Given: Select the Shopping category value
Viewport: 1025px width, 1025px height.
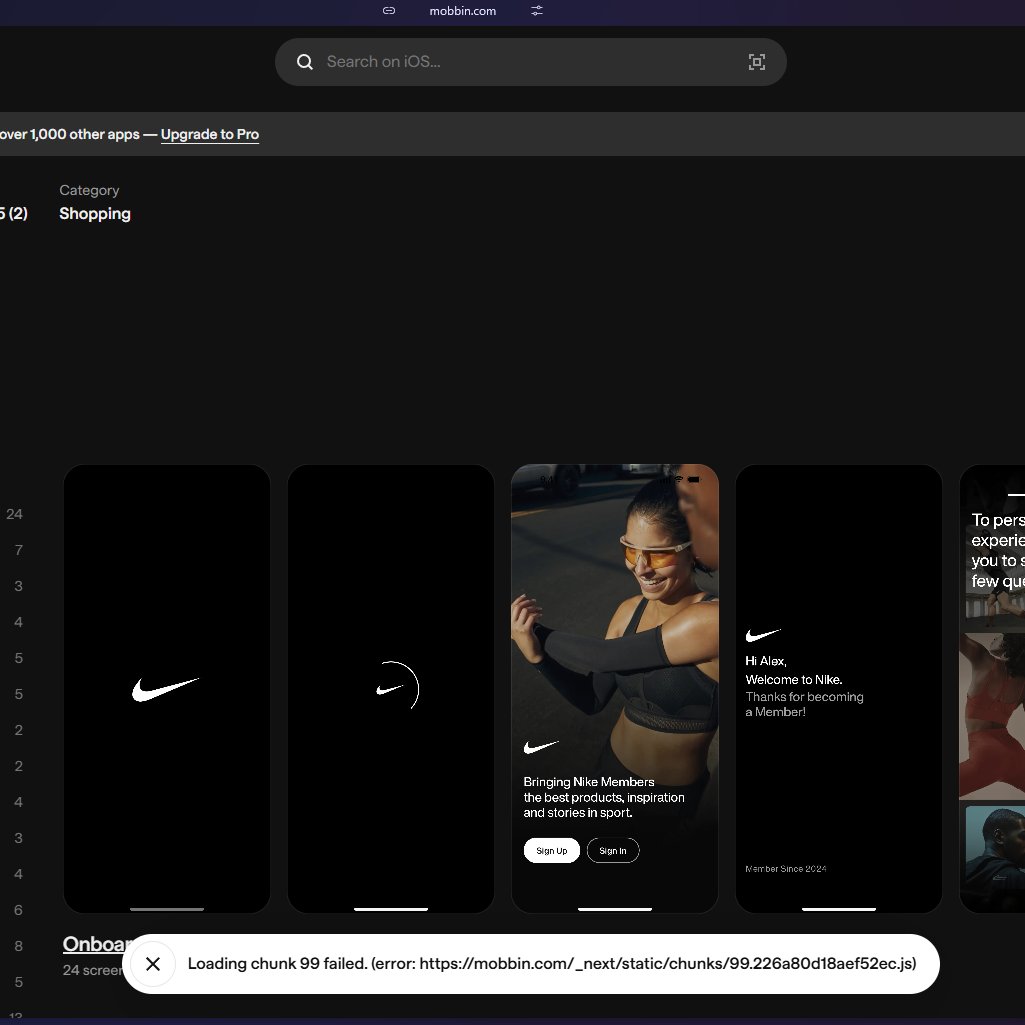Looking at the screenshot, I should [95, 214].
